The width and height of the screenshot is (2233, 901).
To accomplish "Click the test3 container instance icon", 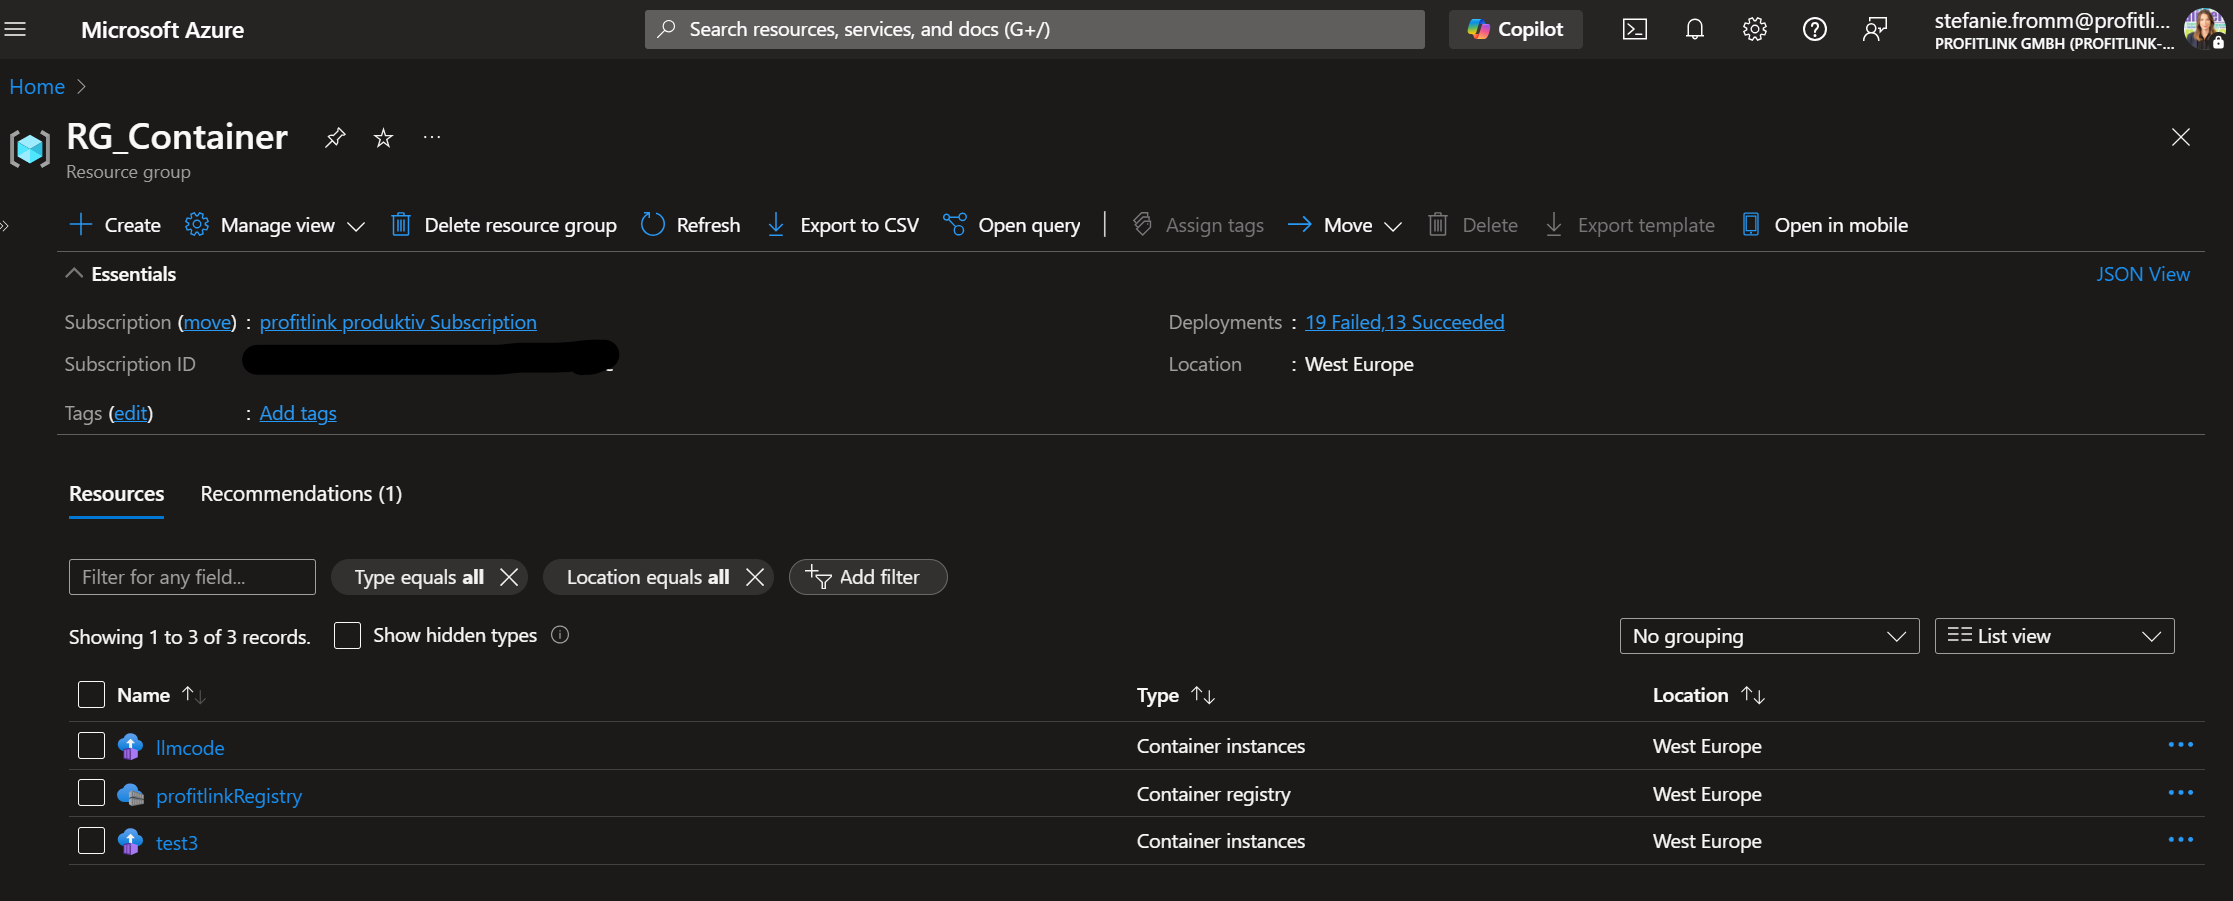I will (x=130, y=842).
